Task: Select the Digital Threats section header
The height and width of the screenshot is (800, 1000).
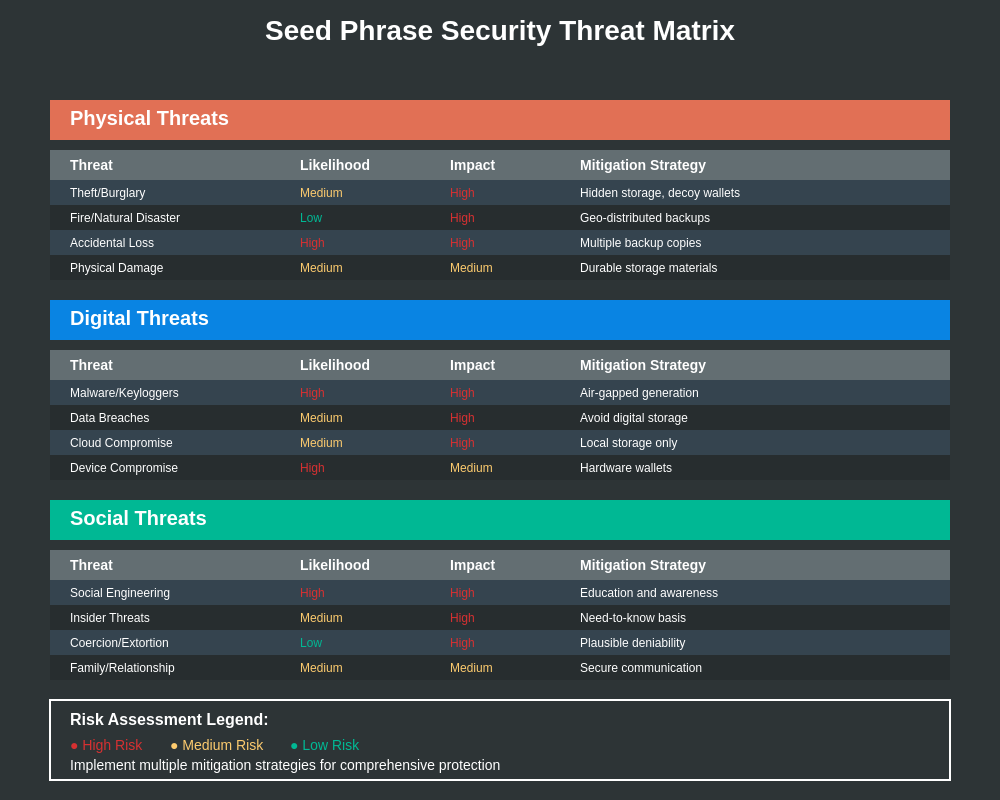Action: 499,320
